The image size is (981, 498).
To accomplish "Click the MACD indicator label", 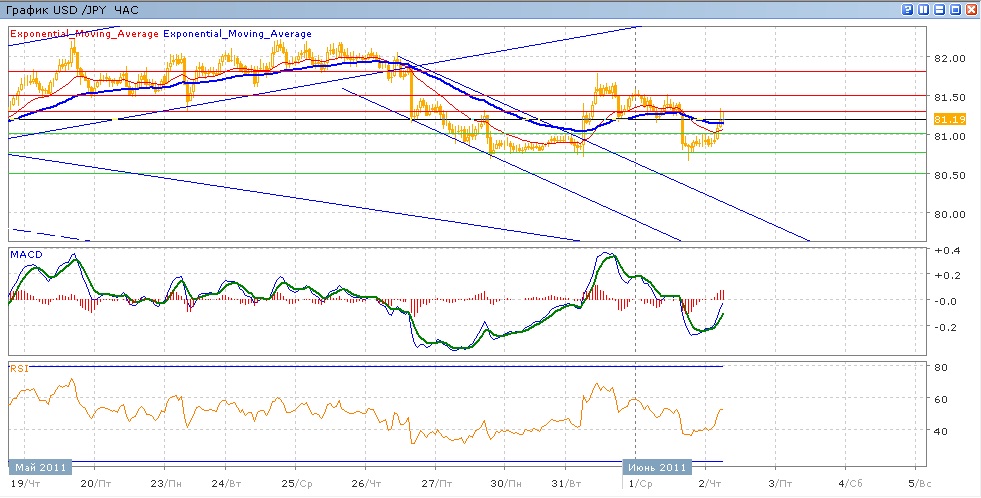I will (x=24, y=253).
